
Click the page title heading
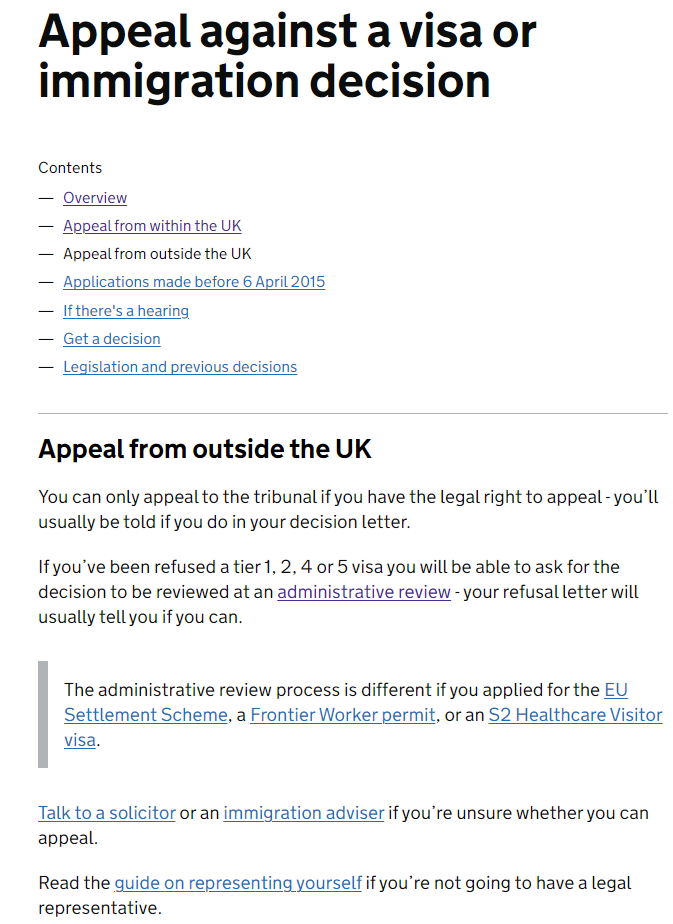click(287, 56)
